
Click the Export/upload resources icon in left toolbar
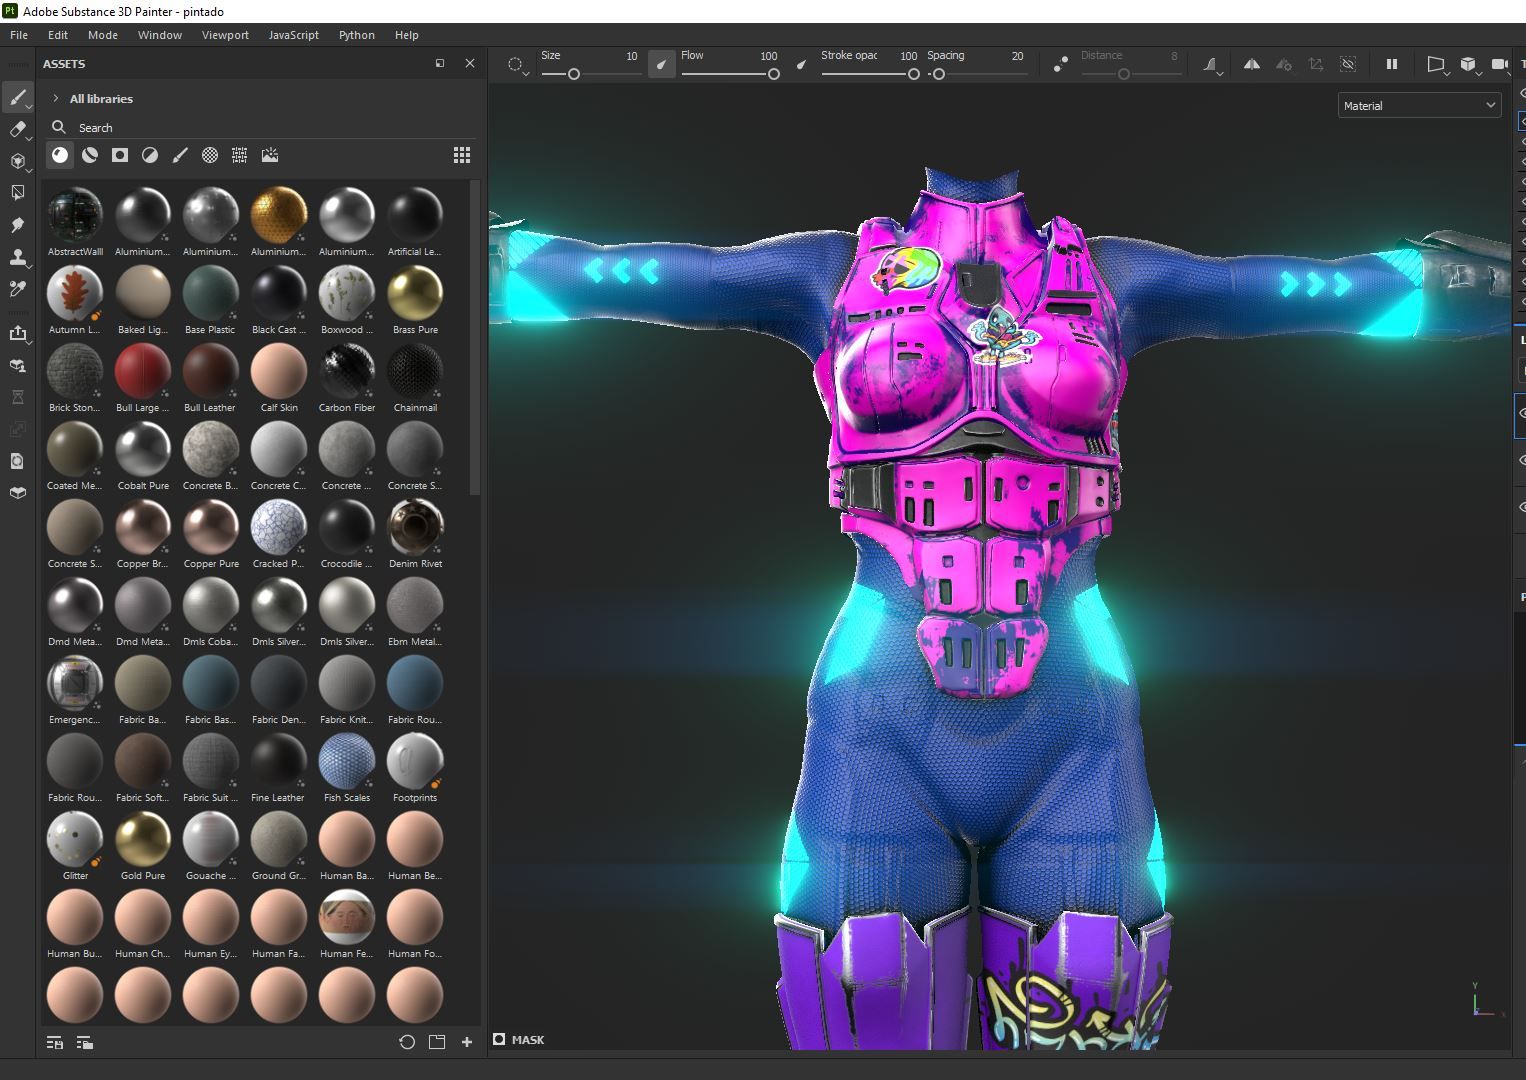point(17,333)
